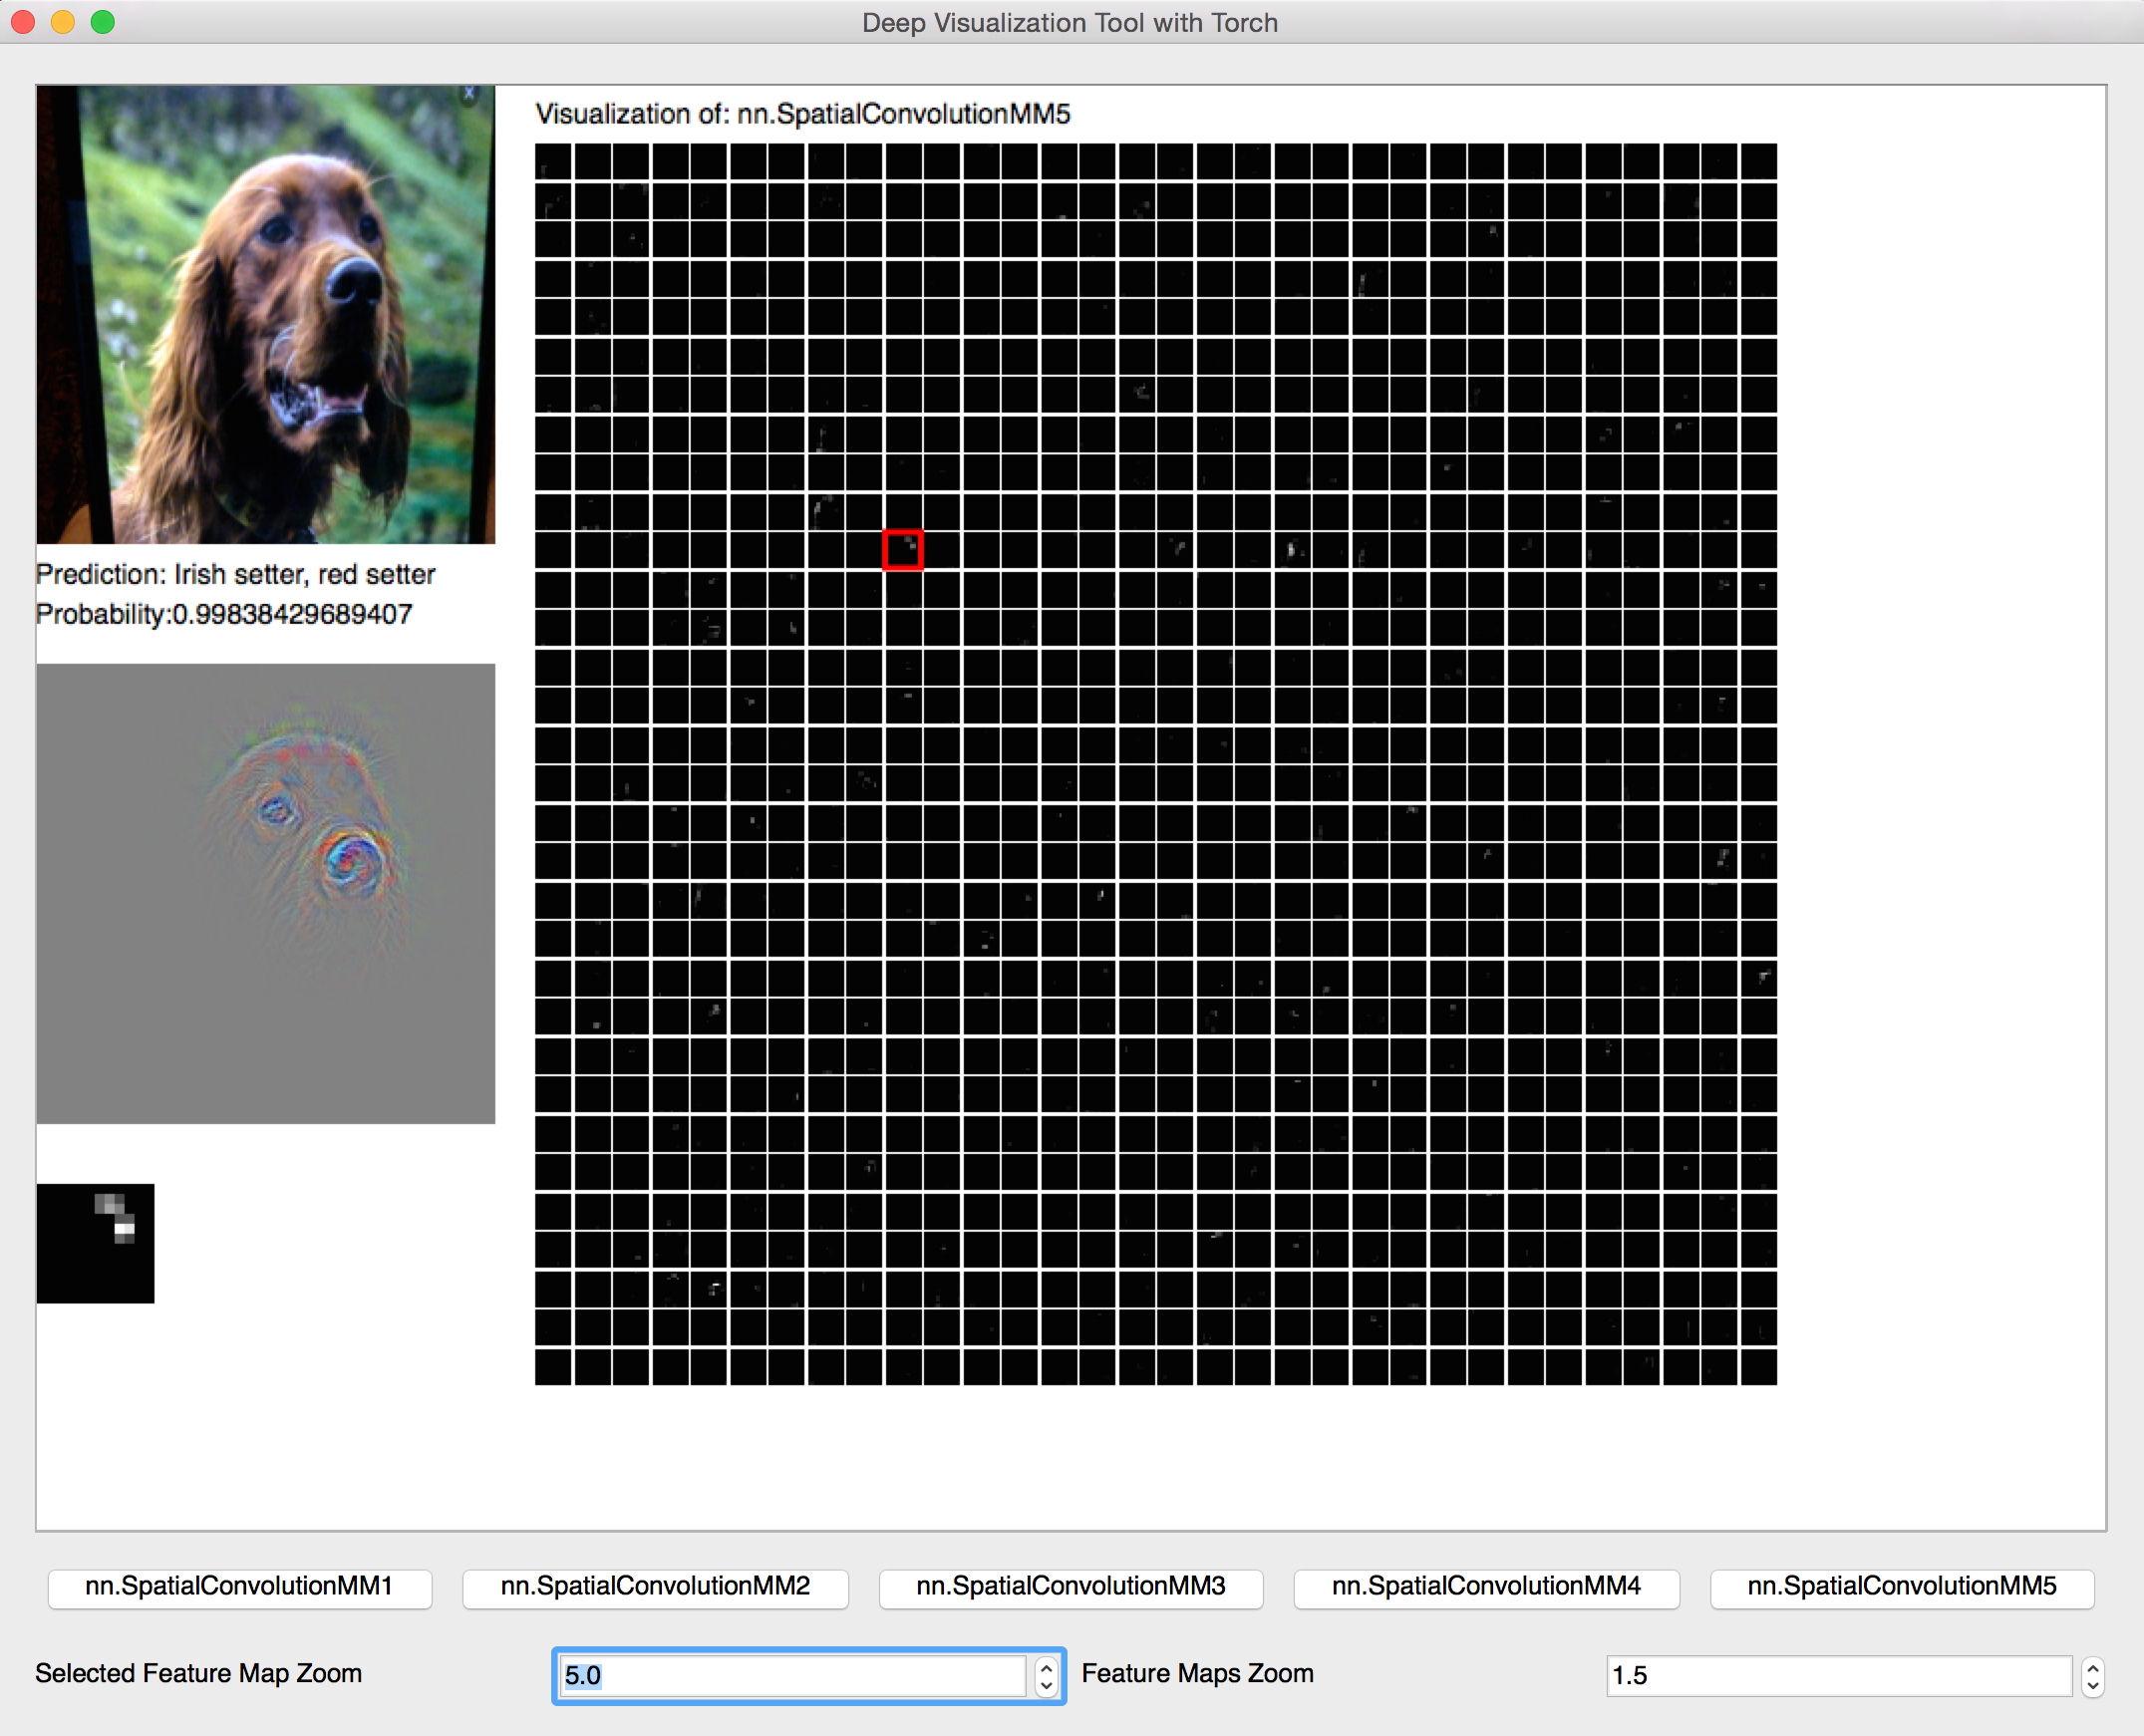Click the enlarged selected feature map preview
This screenshot has width=2144, height=1736.
click(95, 1243)
